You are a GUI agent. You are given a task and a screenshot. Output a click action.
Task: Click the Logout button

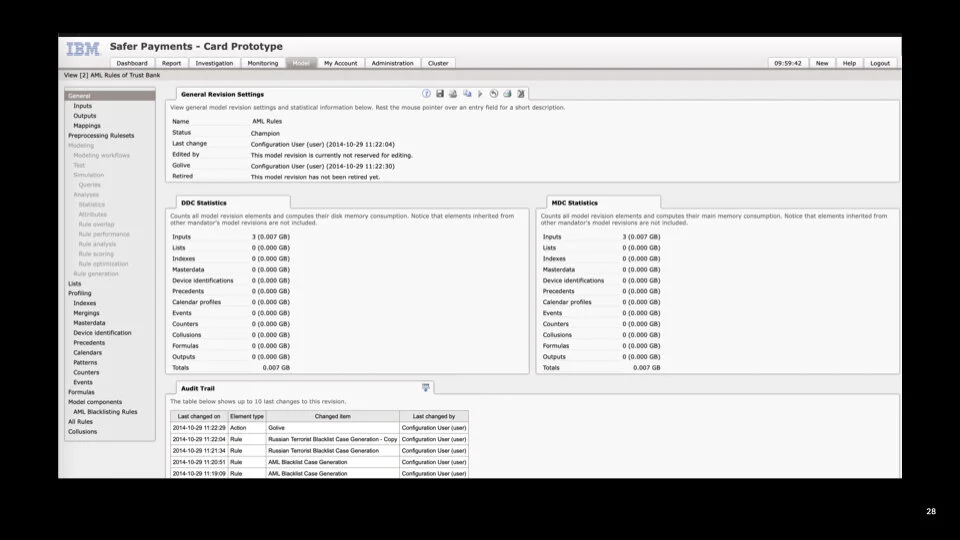[880, 63]
